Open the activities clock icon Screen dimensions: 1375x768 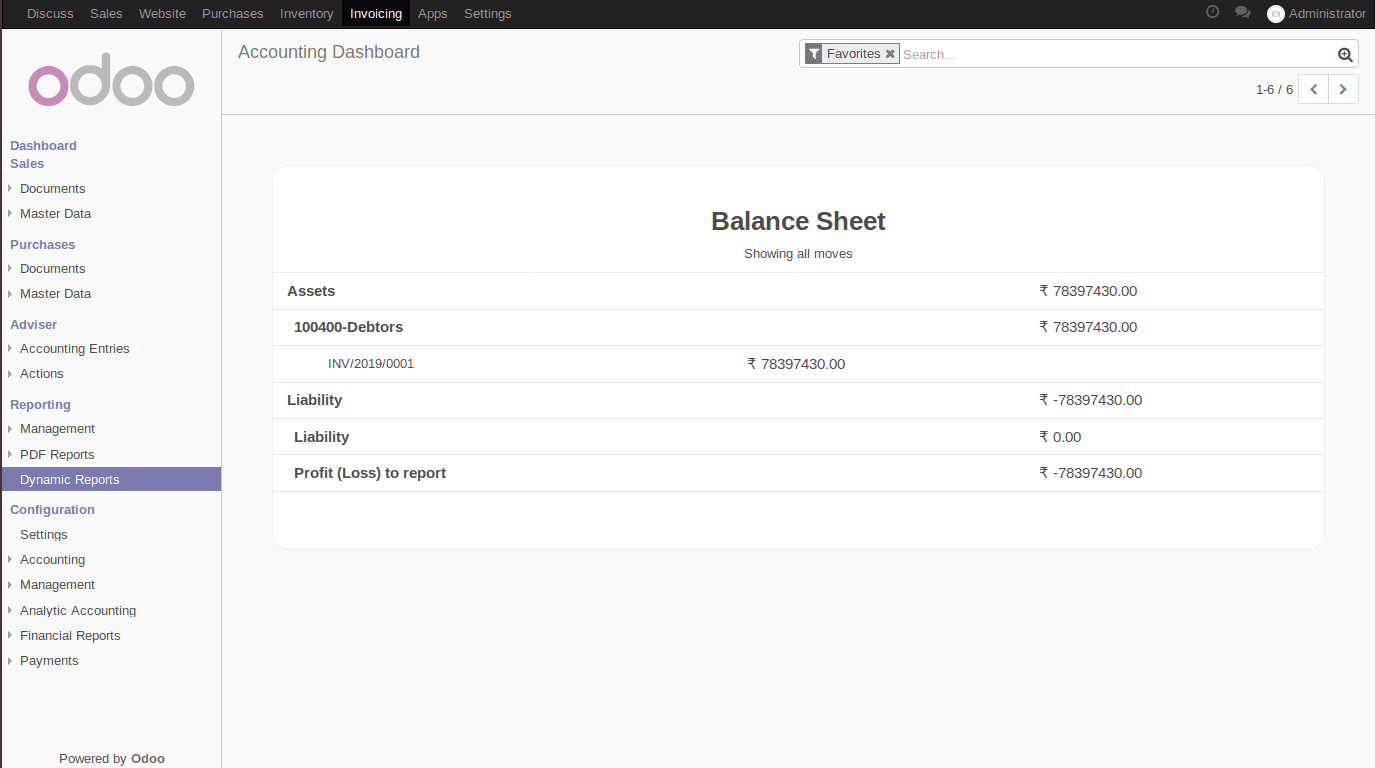pyautogui.click(x=1212, y=13)
